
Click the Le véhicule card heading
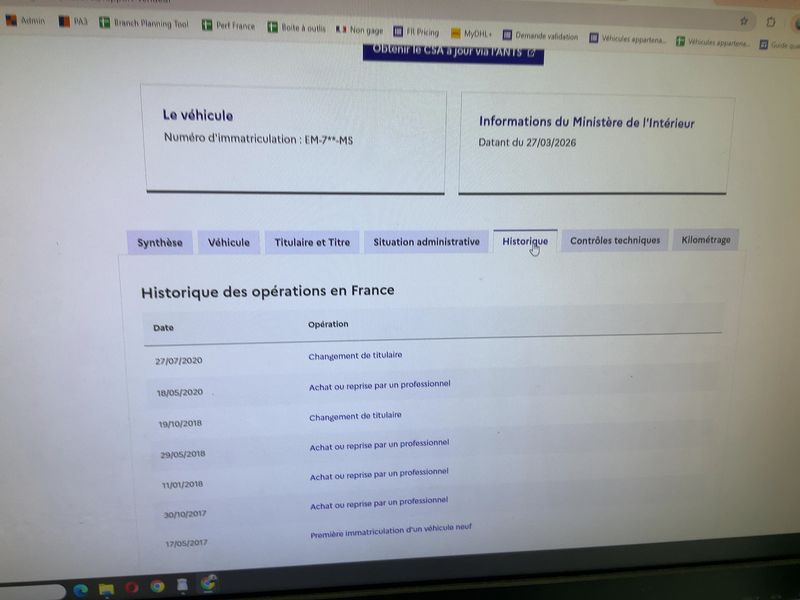[198, 115]
